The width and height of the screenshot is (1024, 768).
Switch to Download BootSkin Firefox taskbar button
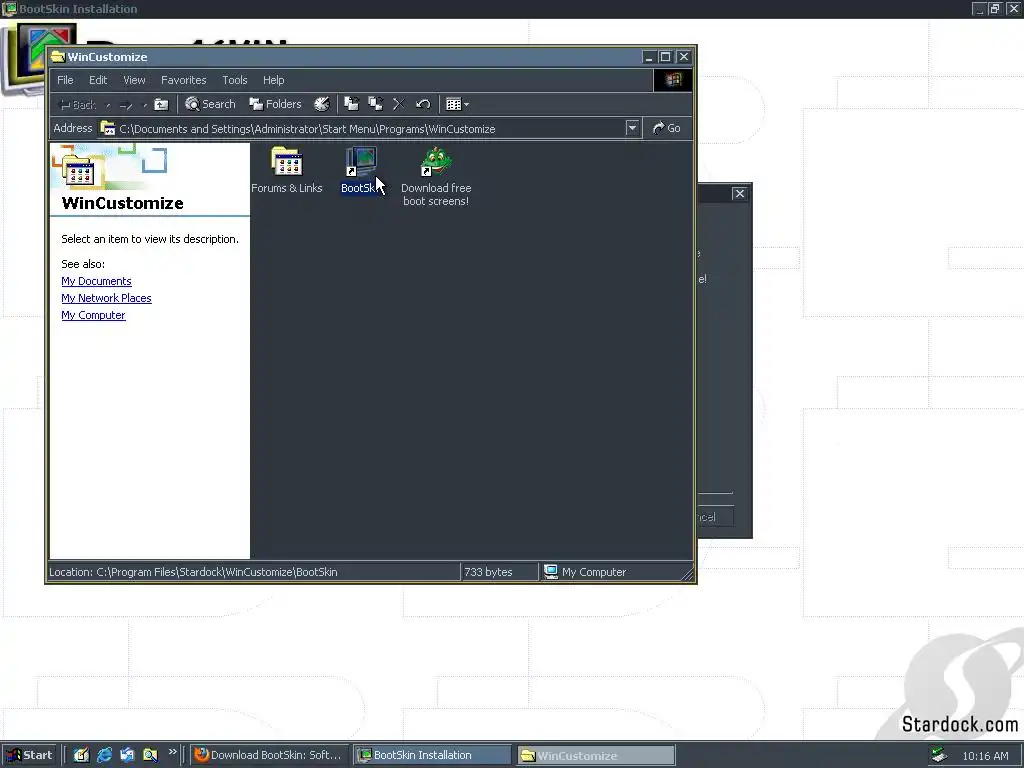[x=268, y=755]
